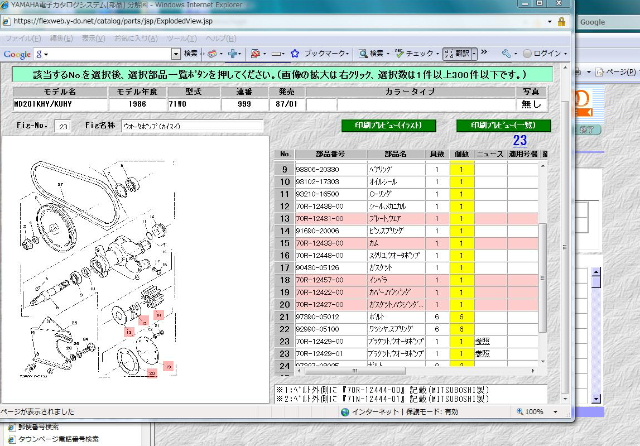
Task: Open the 表示(V) menu
Action: [x=93, y=38]
